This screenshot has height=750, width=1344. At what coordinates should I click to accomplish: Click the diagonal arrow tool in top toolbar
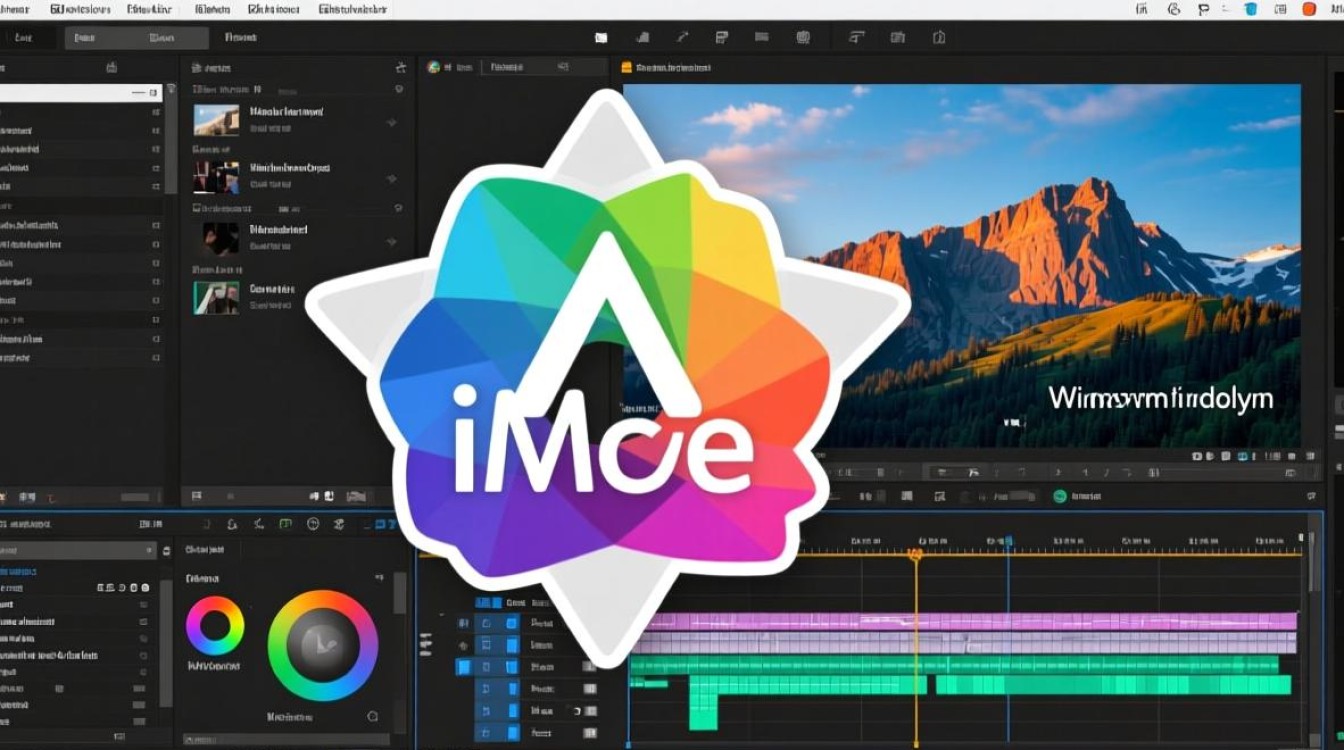[683, 38]
